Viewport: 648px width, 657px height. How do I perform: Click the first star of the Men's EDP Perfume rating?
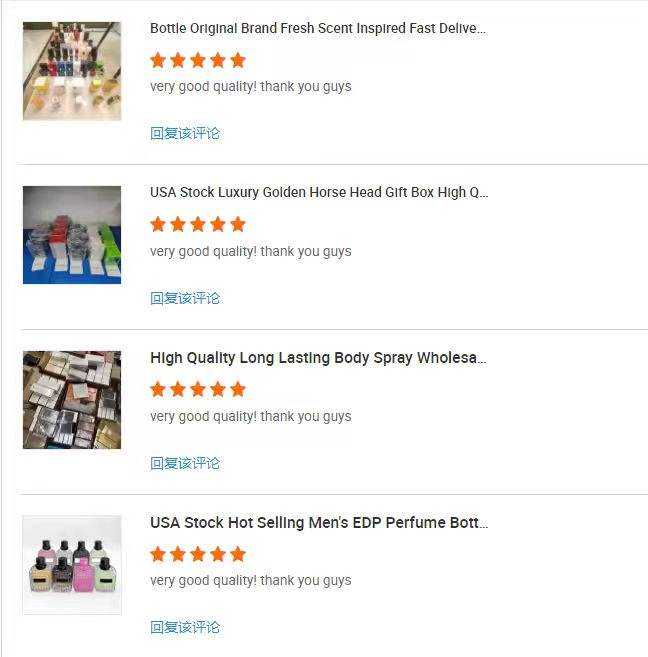click(158, 554)
